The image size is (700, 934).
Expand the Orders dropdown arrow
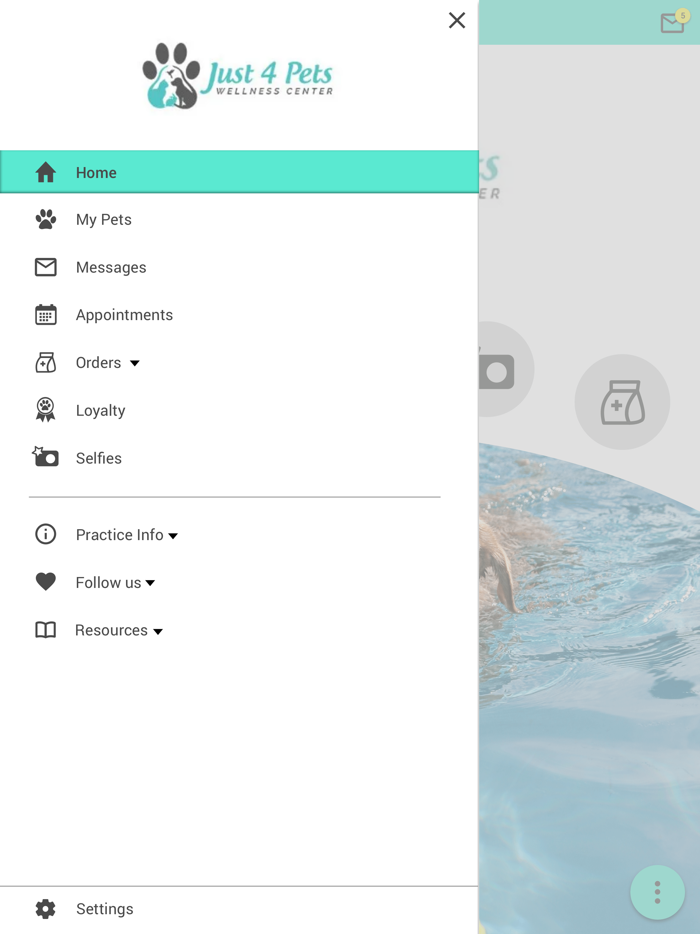(135, 363)
